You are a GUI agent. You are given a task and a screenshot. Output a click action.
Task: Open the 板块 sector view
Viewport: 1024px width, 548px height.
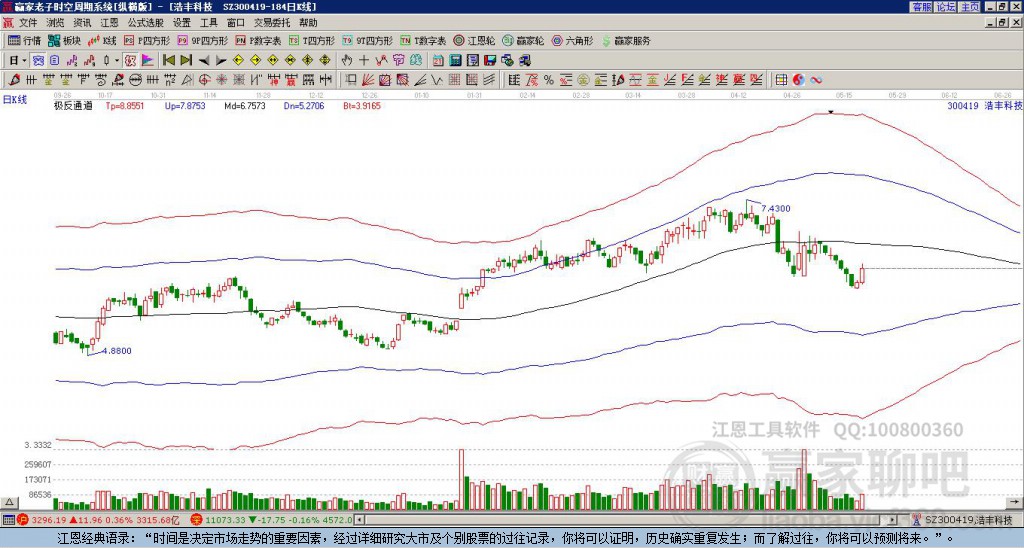click(64, 40)
